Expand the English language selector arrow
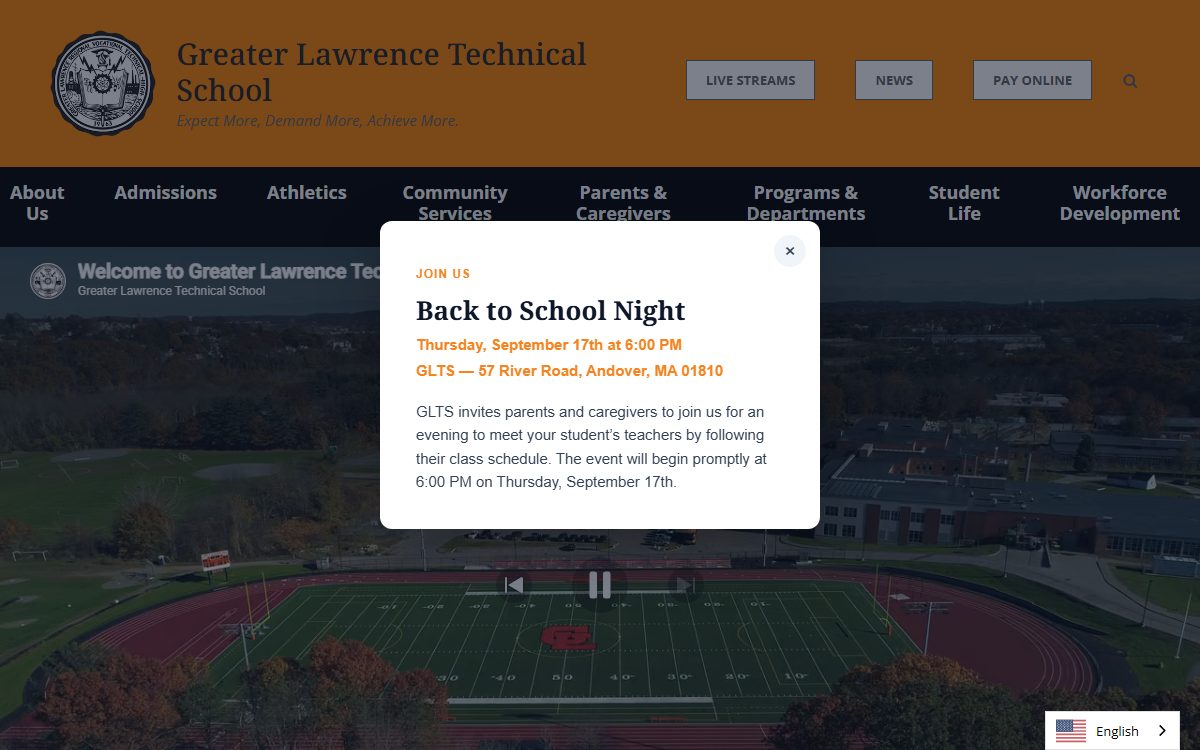The width and height of the screenshot is (1200, 750). [1162, 731]
